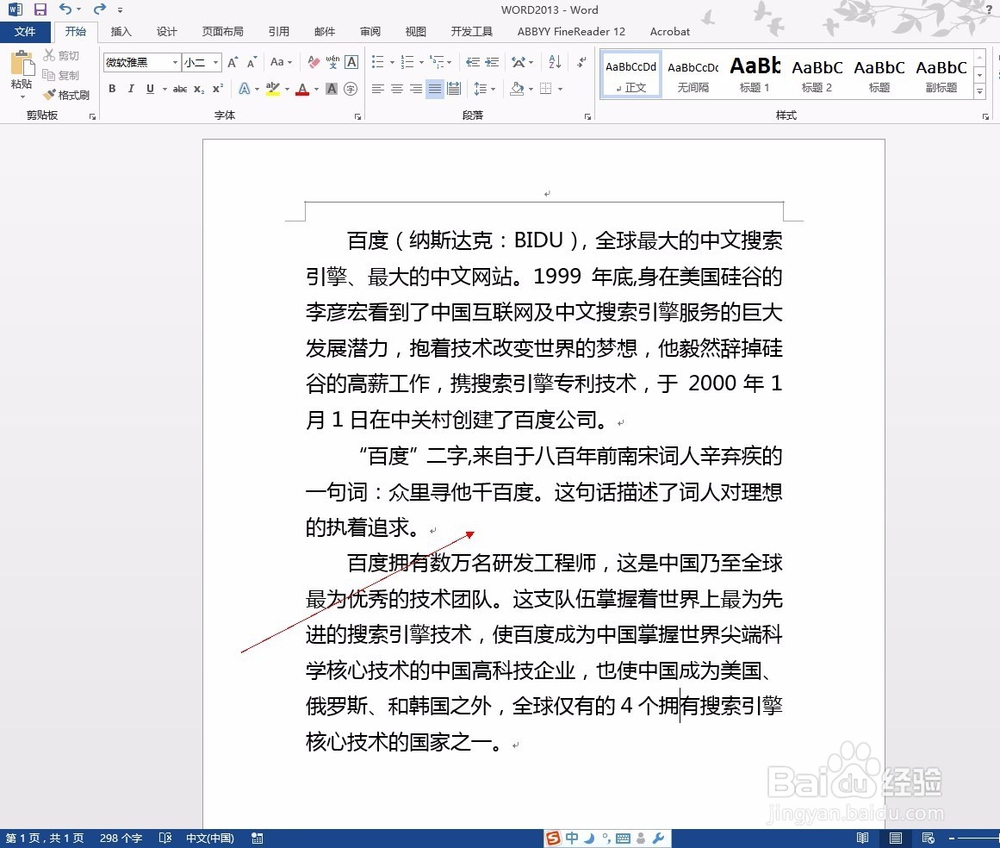
Task: Toggle bullet list formatting
Action: click(x=378, y=62)
